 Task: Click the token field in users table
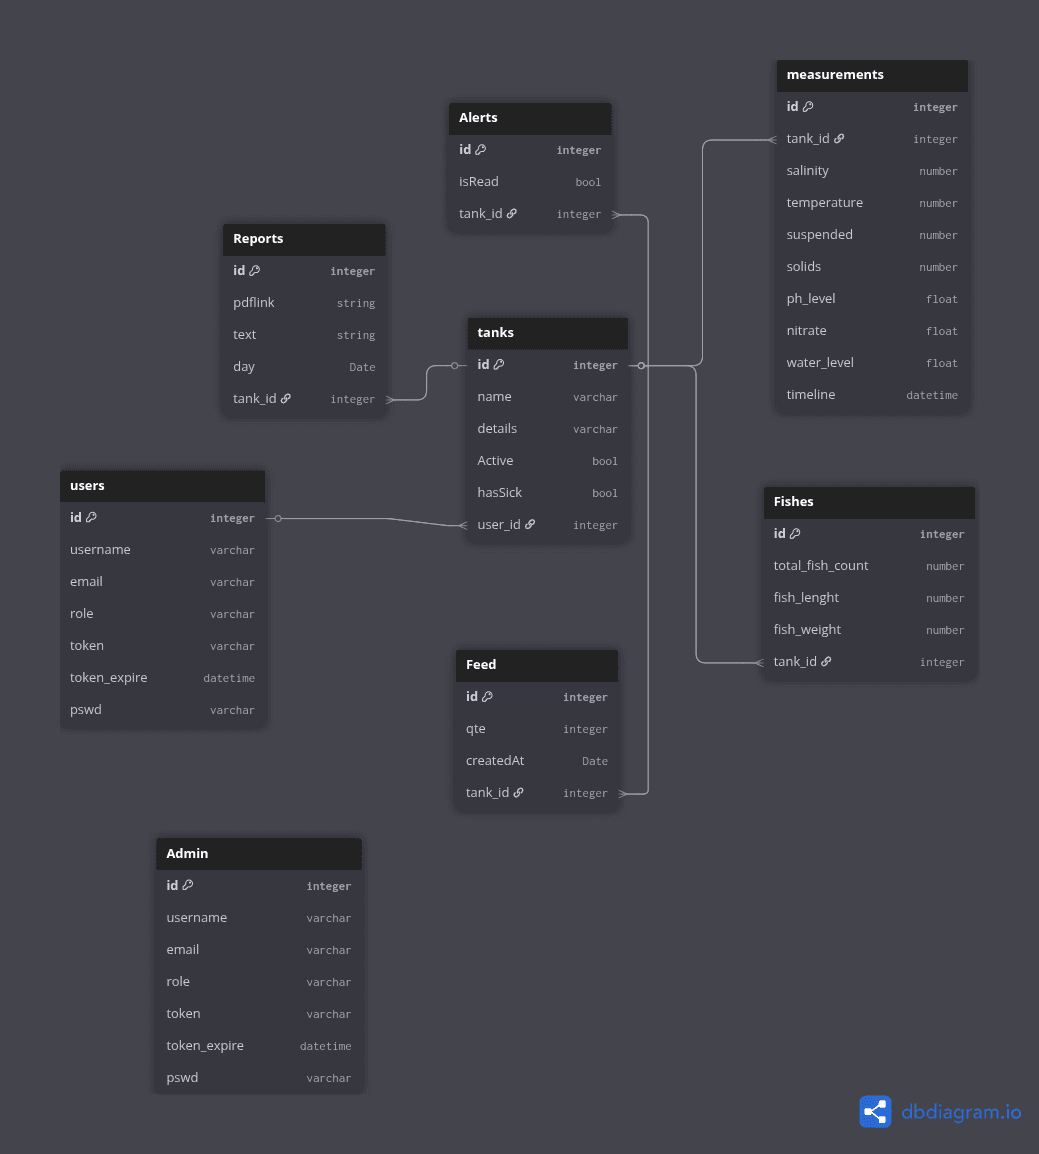162,645
